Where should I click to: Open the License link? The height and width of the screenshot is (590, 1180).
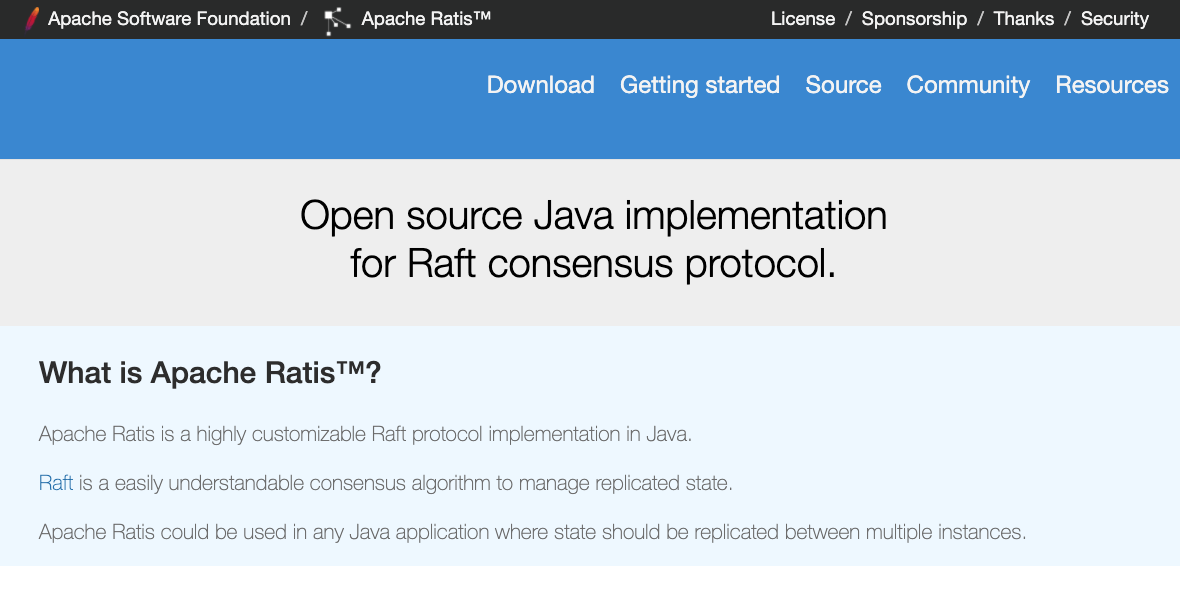tap(803, 19)
